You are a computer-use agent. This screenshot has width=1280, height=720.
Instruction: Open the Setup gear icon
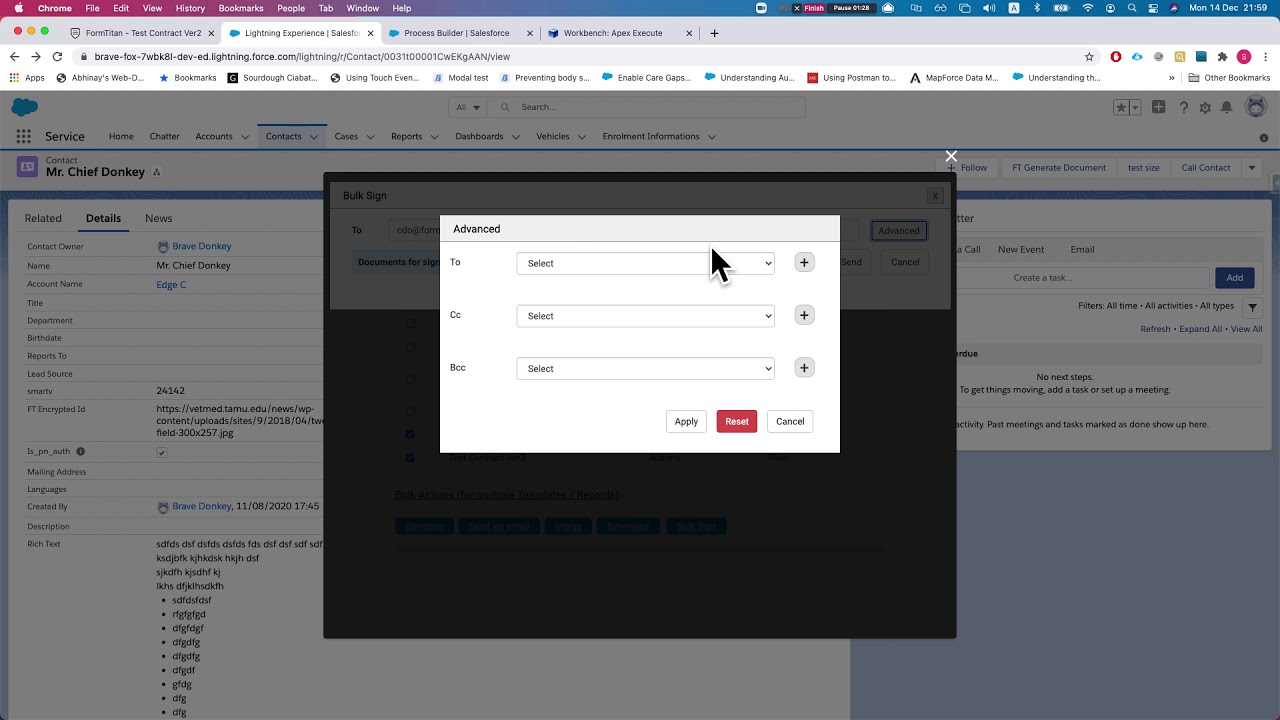coord(1205,107)
